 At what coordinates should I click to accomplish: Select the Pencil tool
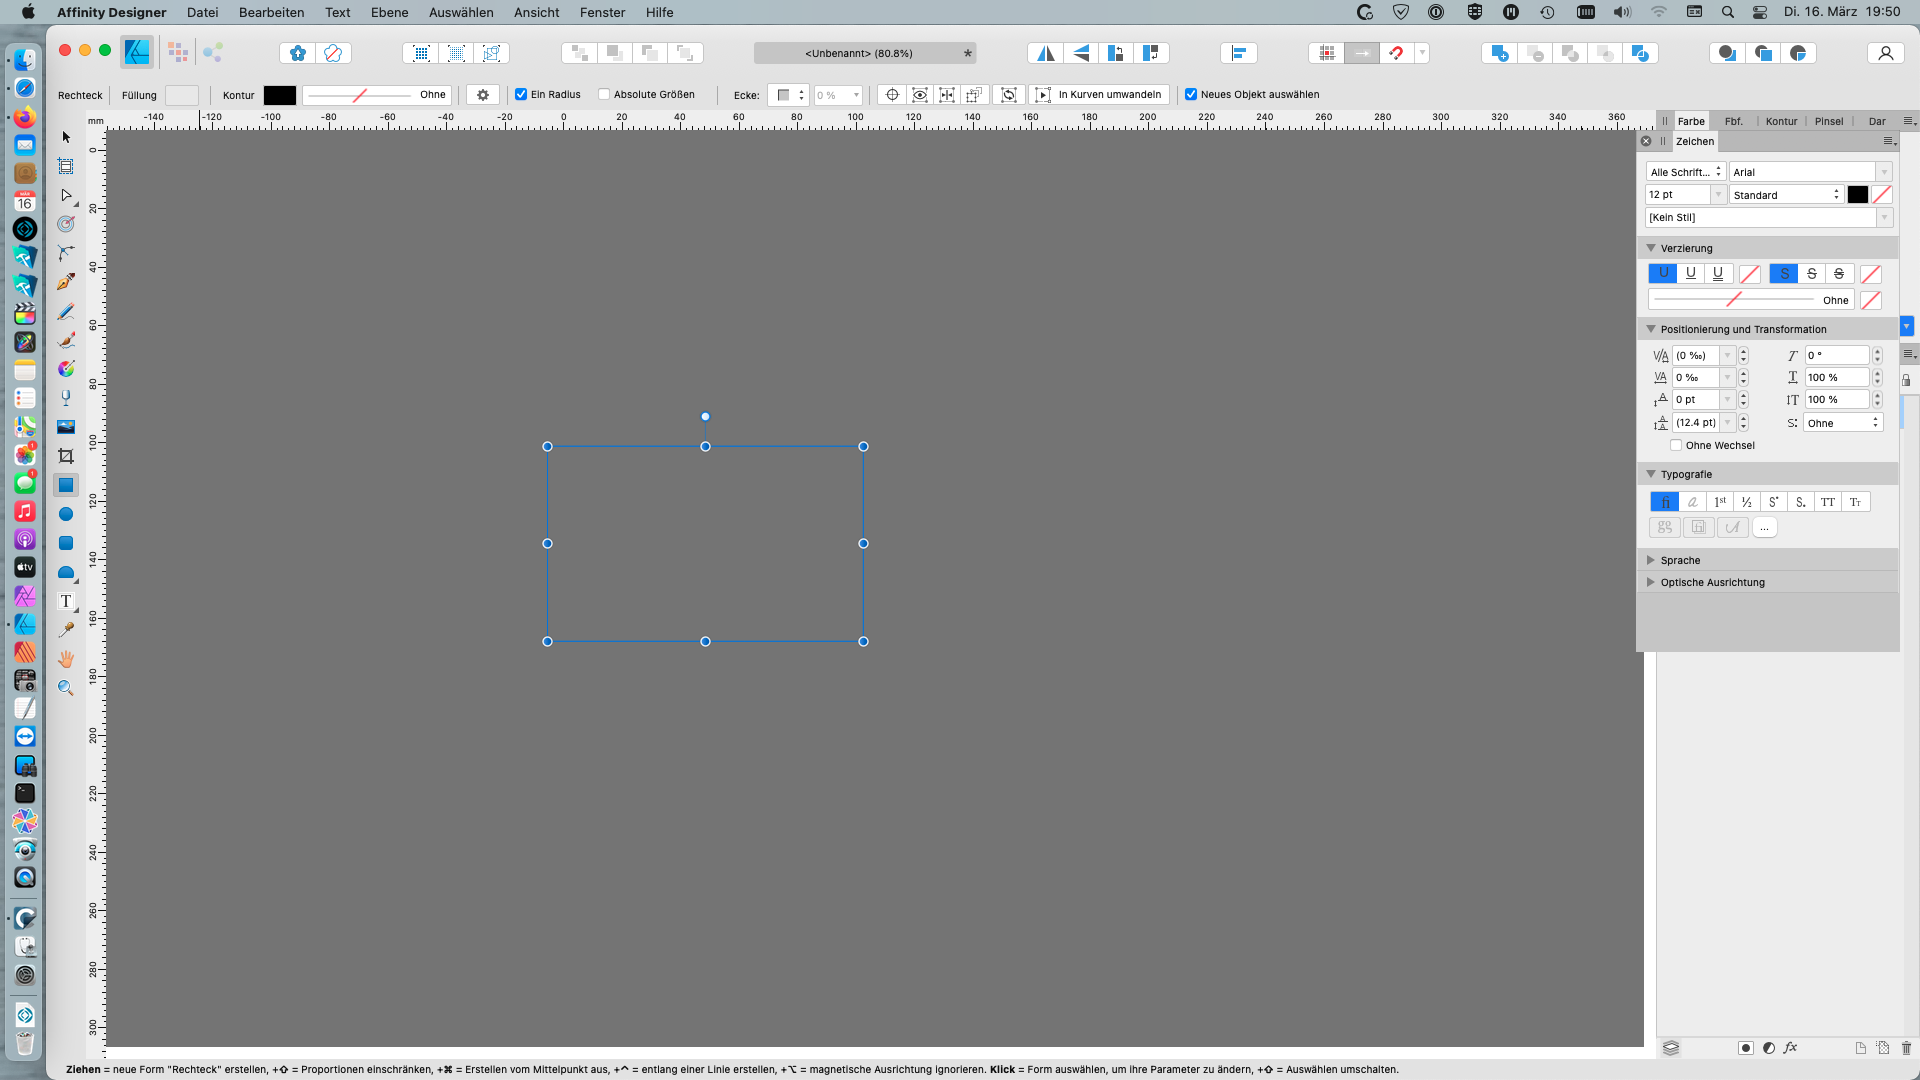coord(66,311)
